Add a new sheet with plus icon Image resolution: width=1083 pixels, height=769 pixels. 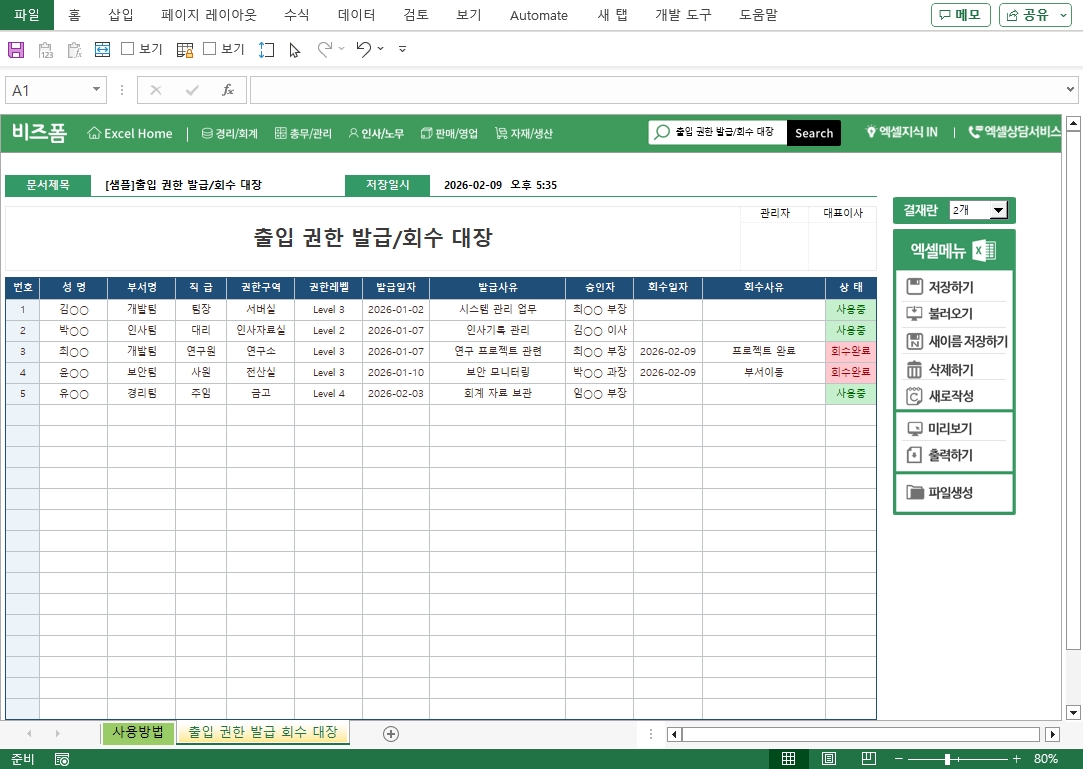click(x=391, y=734)
